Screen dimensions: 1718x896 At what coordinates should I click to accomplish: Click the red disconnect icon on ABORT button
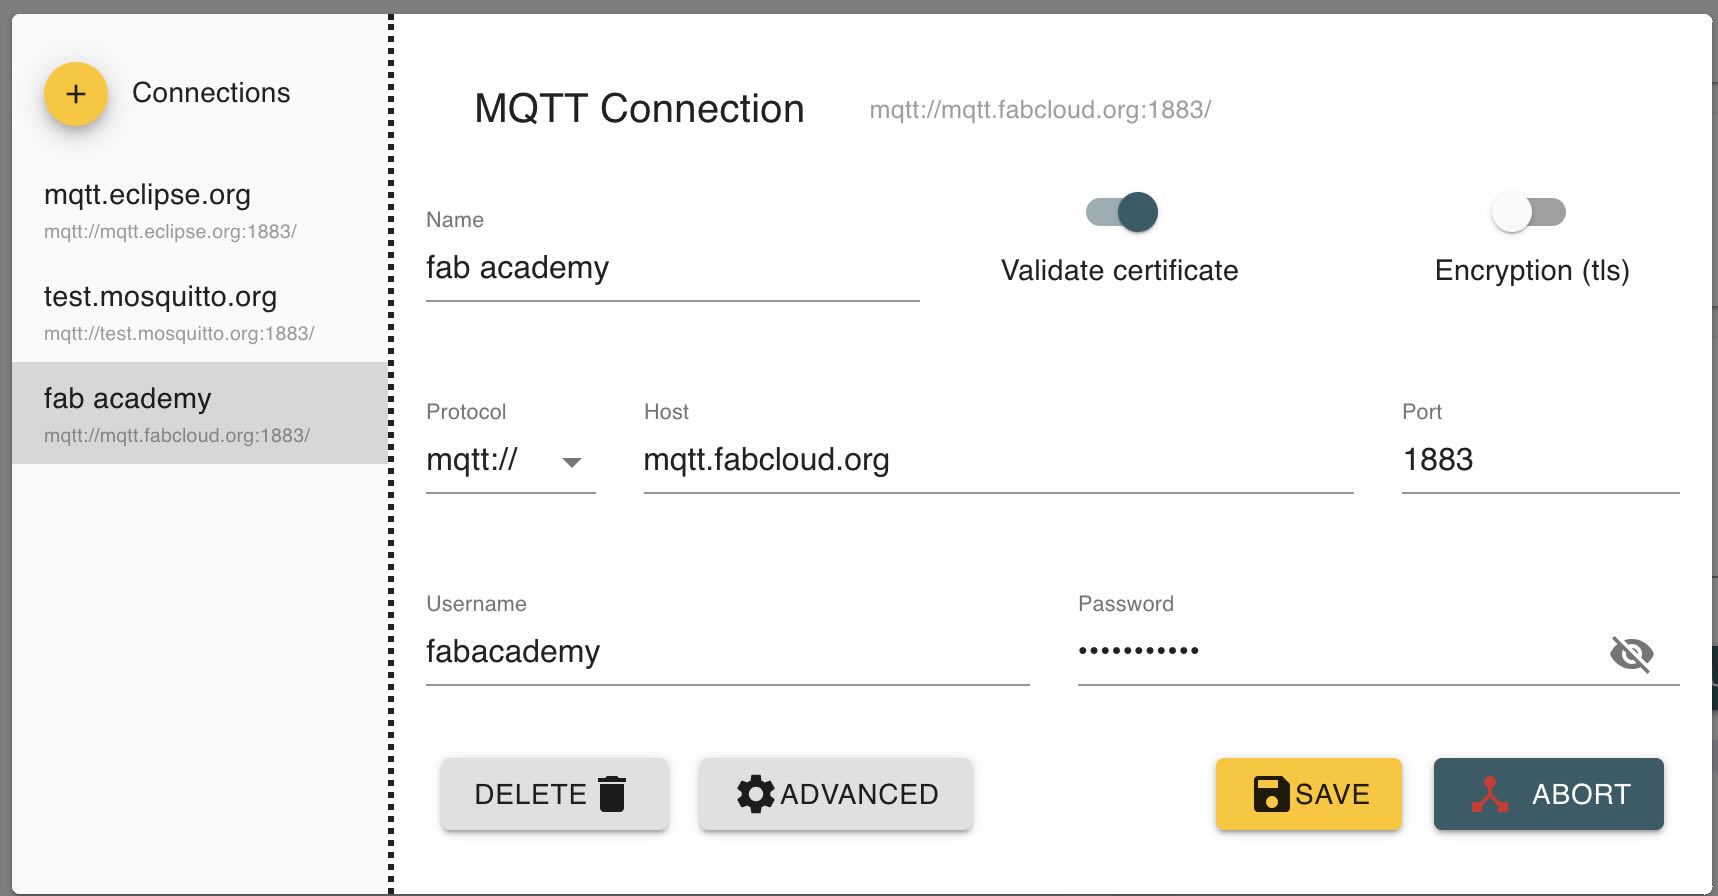[1492, 794]
